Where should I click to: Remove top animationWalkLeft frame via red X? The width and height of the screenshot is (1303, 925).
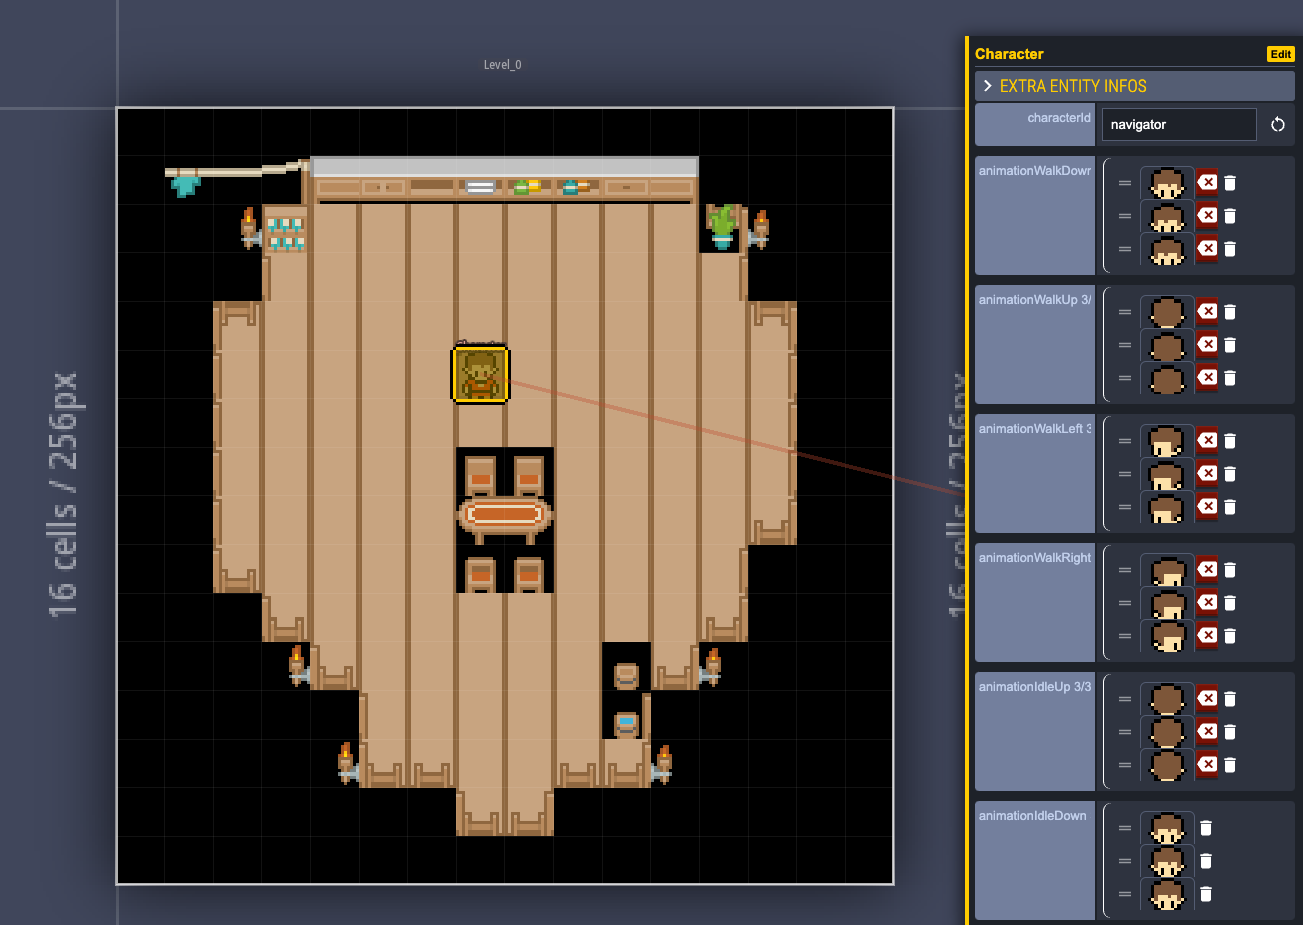(1205, 440)
